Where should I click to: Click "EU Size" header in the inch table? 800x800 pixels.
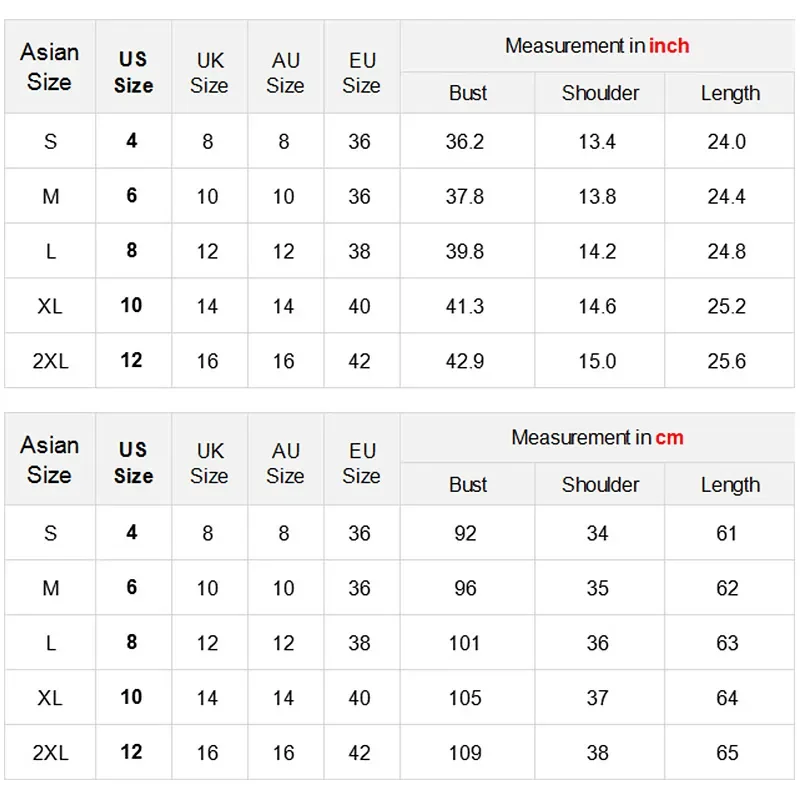coord(361,73)
